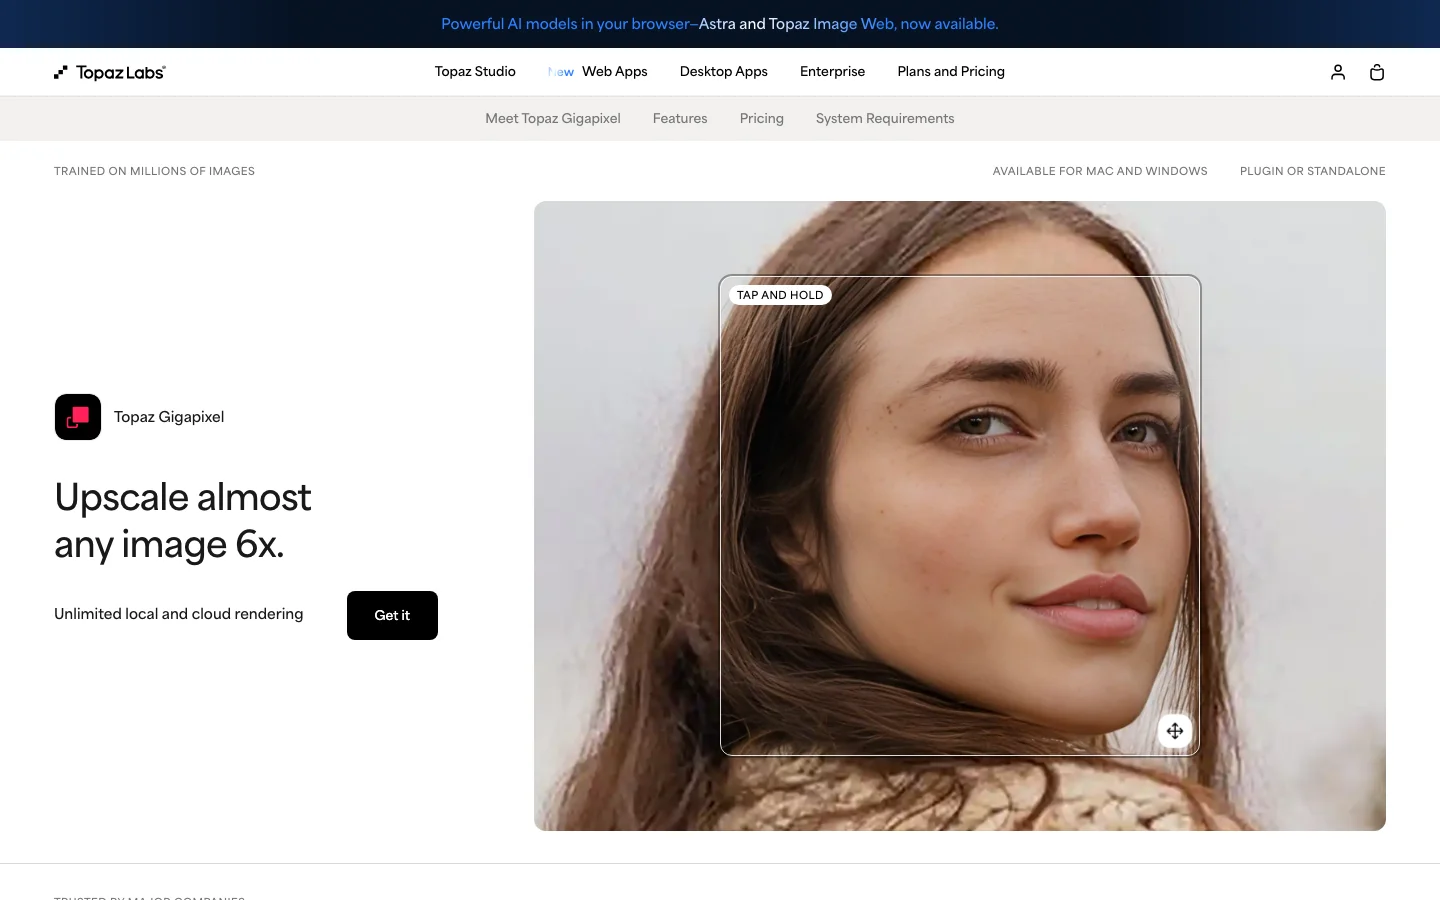Open the shopping bag cart icon
Image resolution: width=1440 pixels, height=900 pixels.
pos(1377,72)
